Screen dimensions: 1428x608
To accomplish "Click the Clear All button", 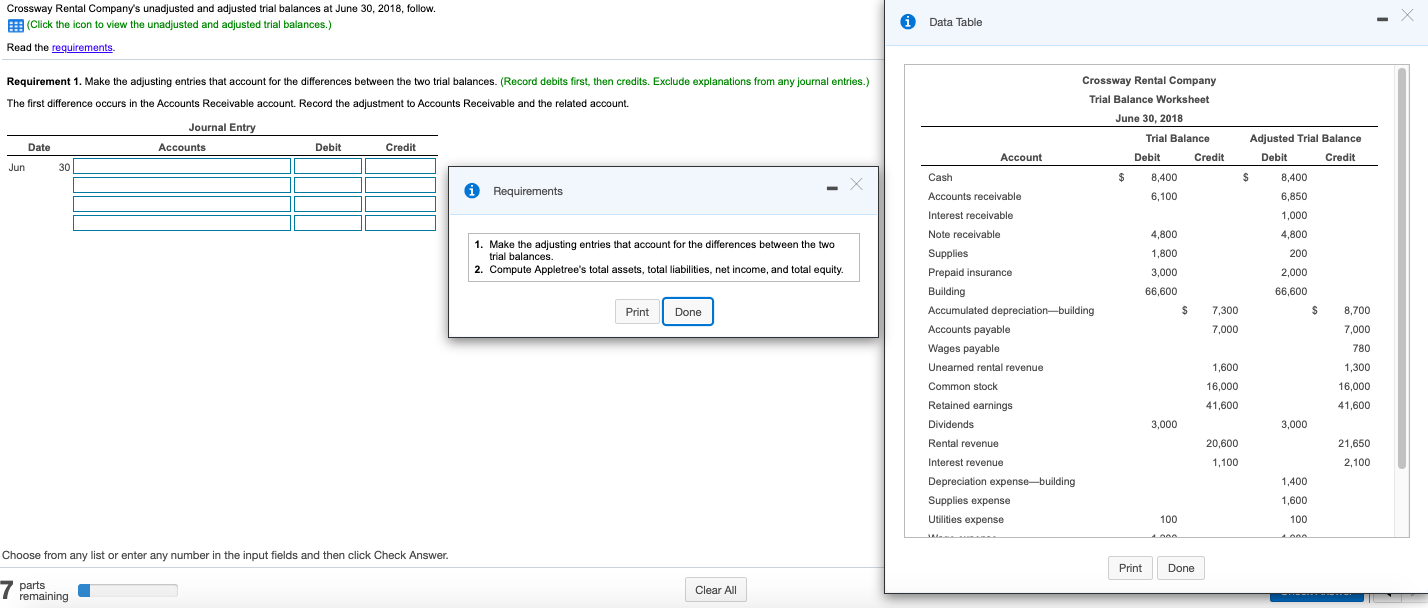I will [x=716, y=590].
